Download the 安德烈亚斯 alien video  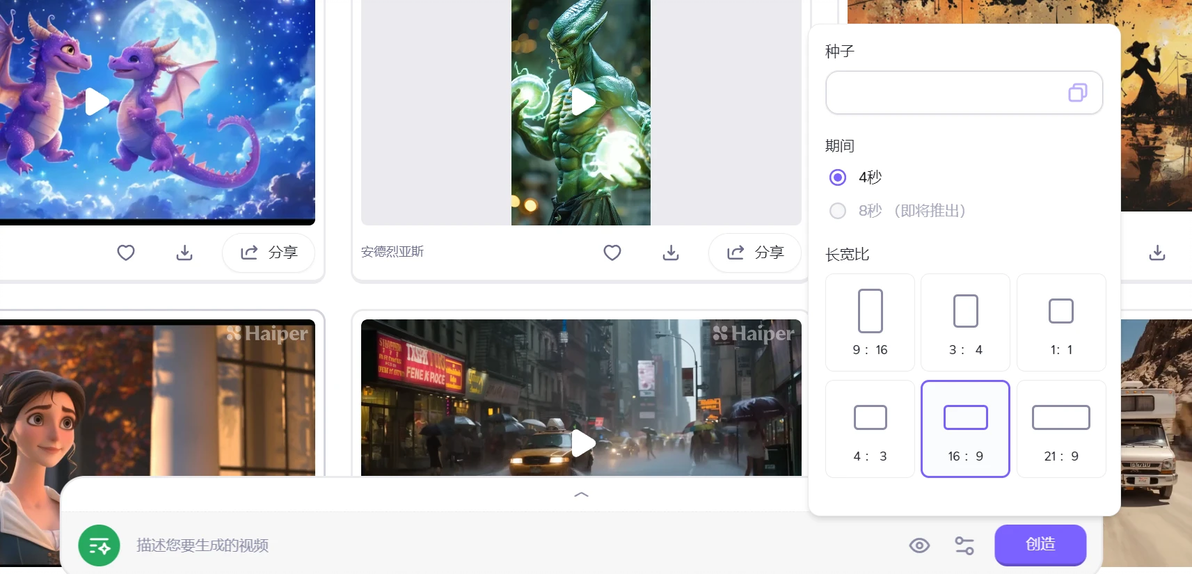coord(670,252)
